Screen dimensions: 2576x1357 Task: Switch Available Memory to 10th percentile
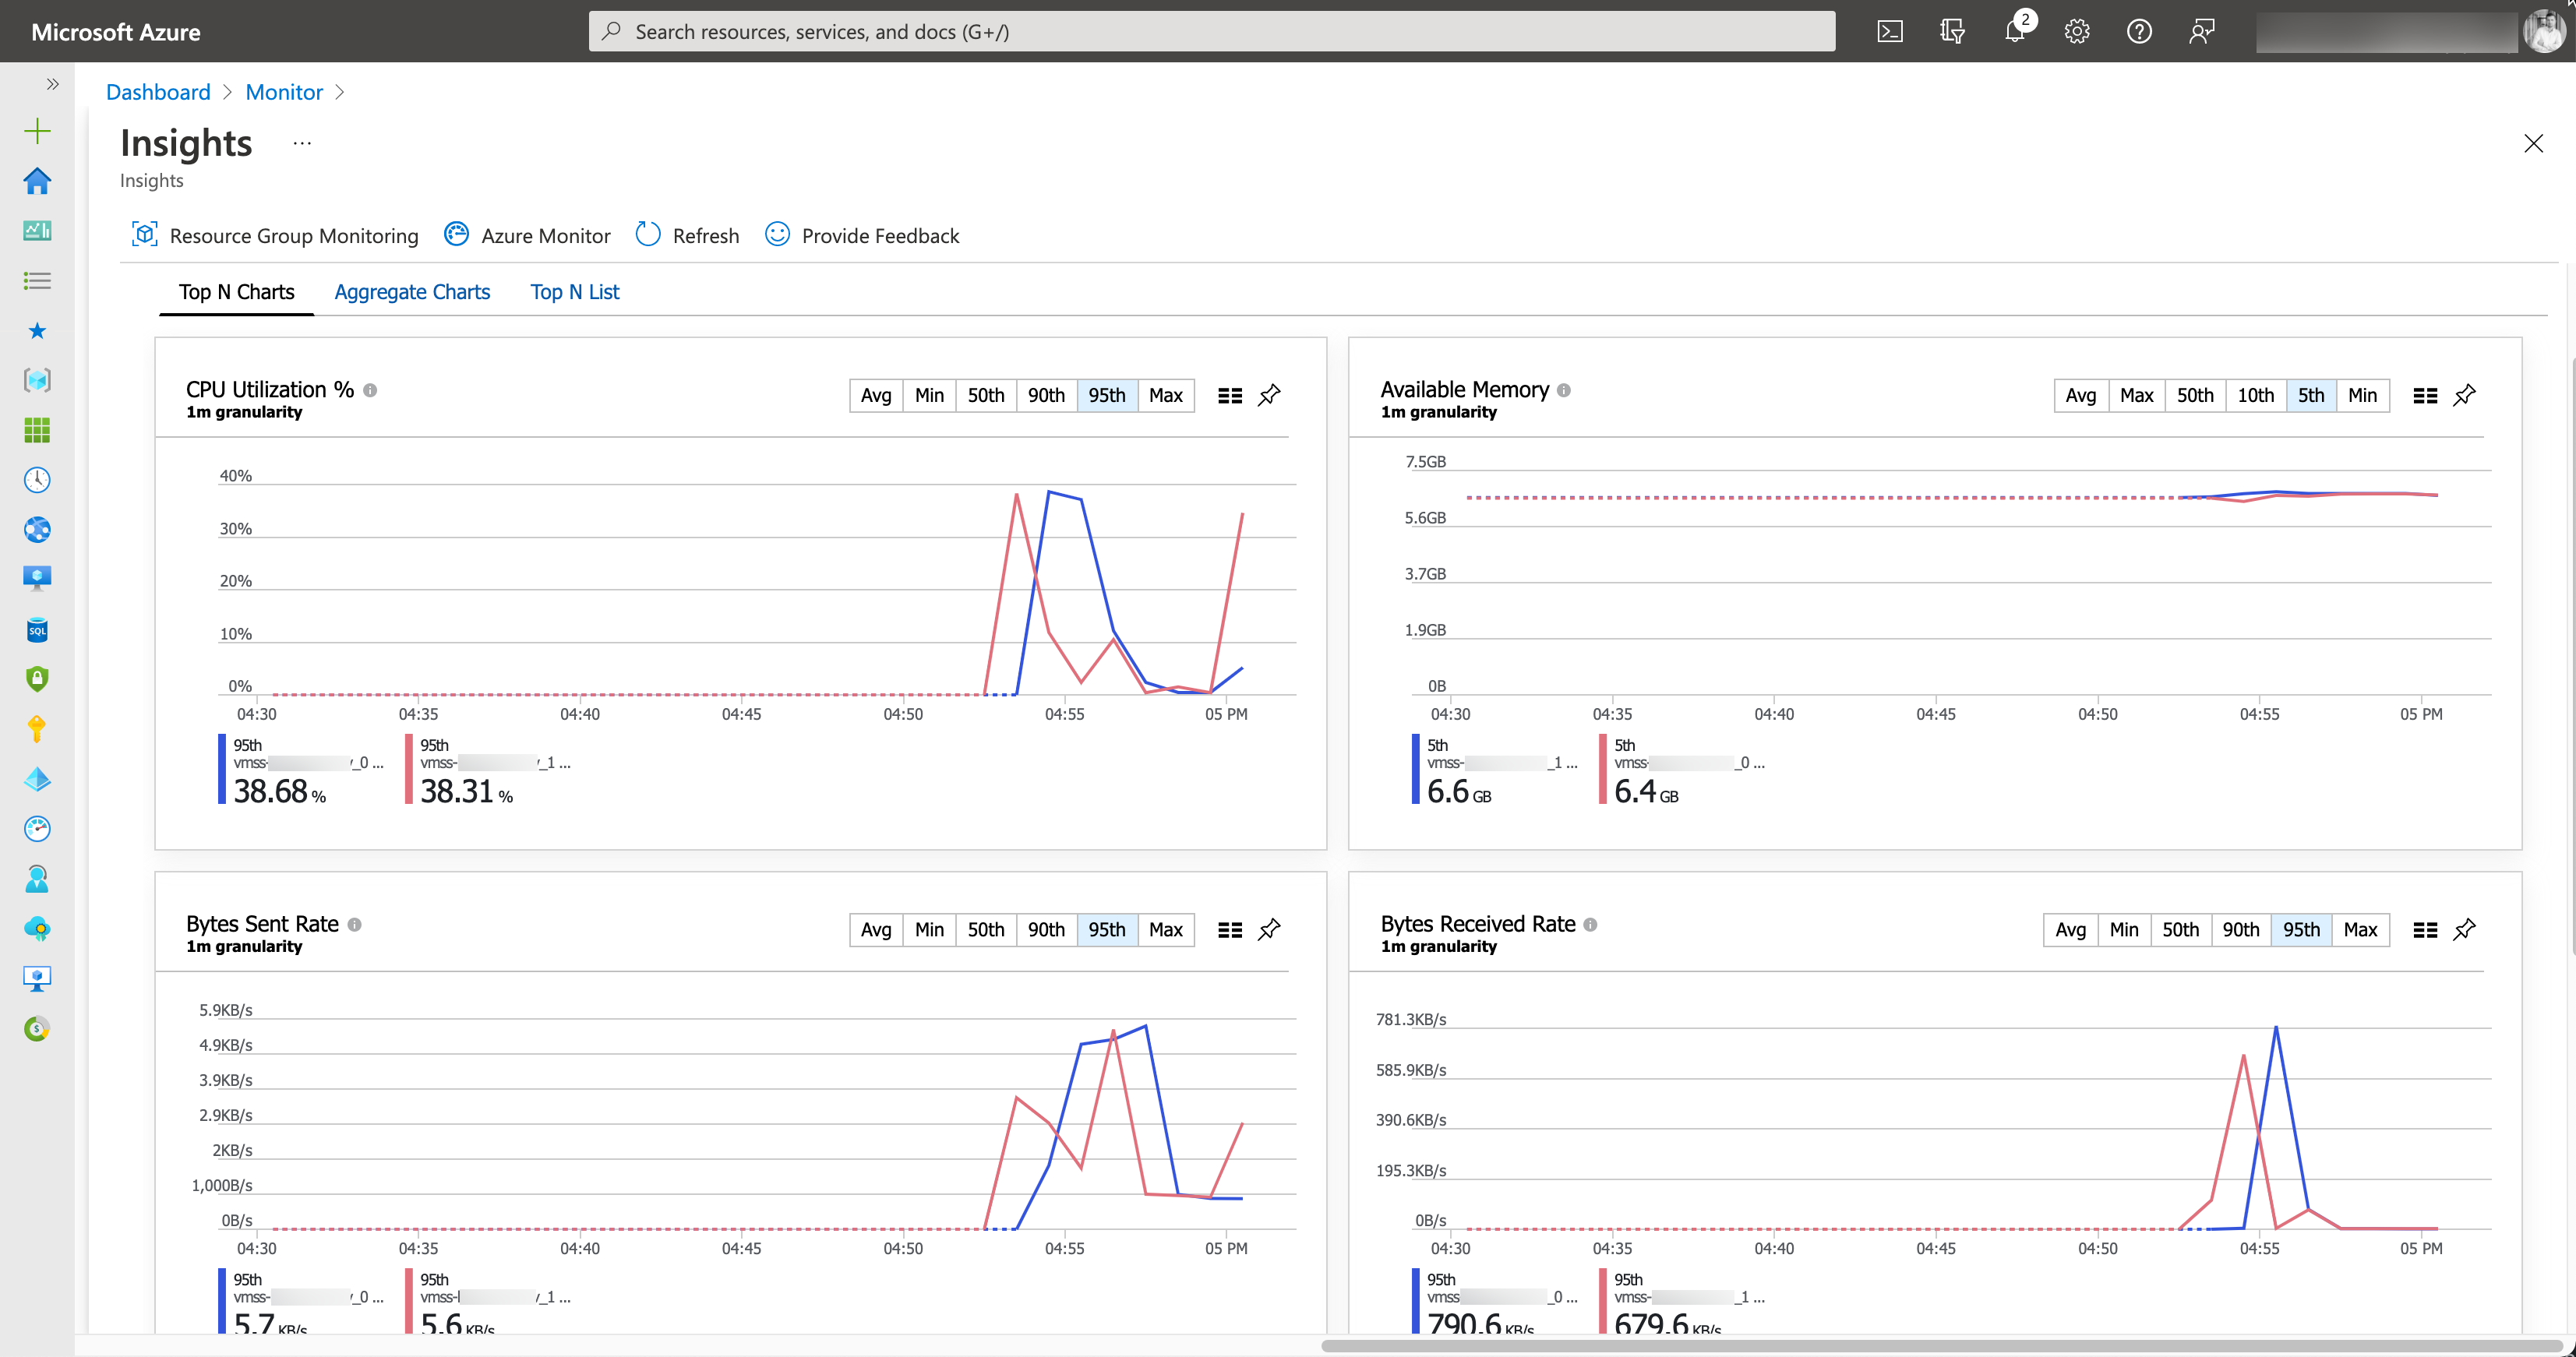coord(2255,395)
